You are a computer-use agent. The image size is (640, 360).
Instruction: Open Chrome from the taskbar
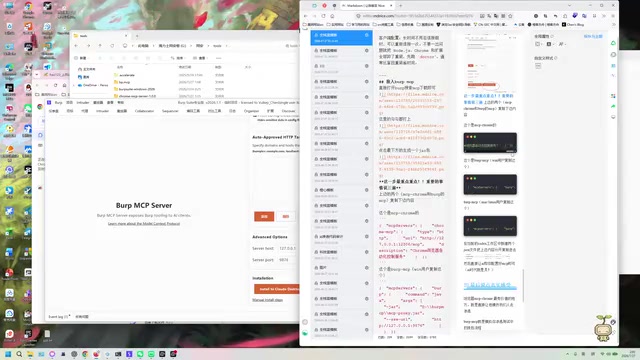click(x=85, y=354)
